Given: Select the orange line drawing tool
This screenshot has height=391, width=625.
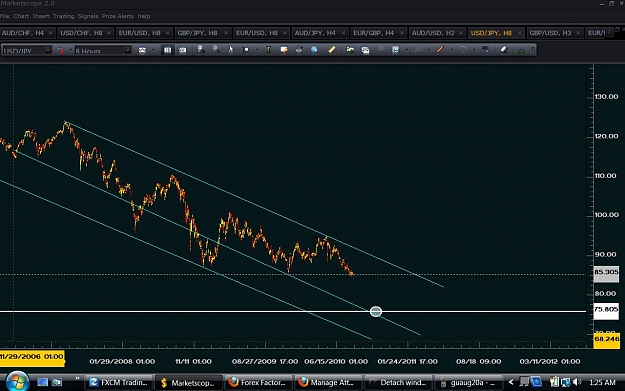Looking at the screenshot, I should pos(440,50).
